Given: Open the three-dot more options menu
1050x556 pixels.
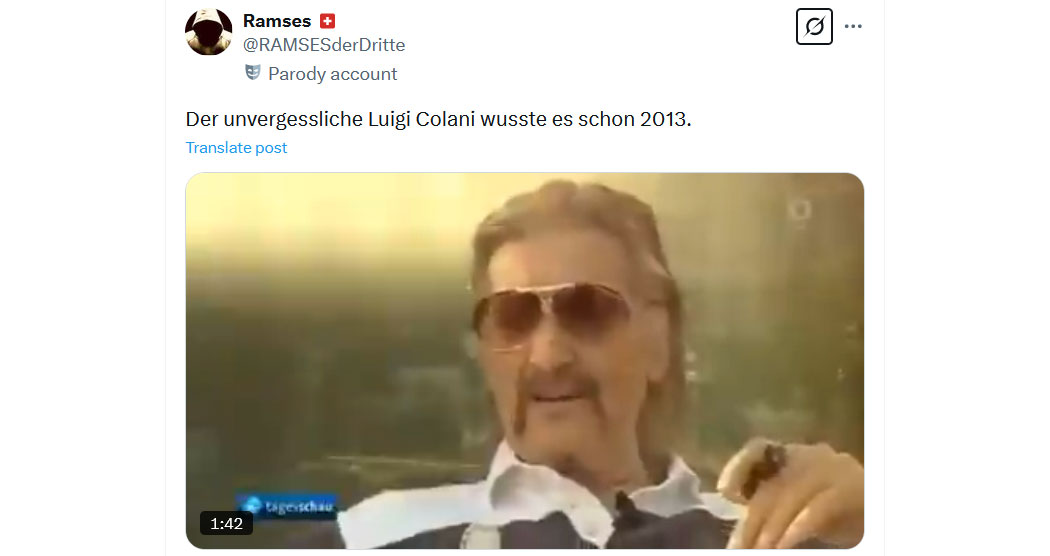Looking at the screenshot, I should 852,27.
